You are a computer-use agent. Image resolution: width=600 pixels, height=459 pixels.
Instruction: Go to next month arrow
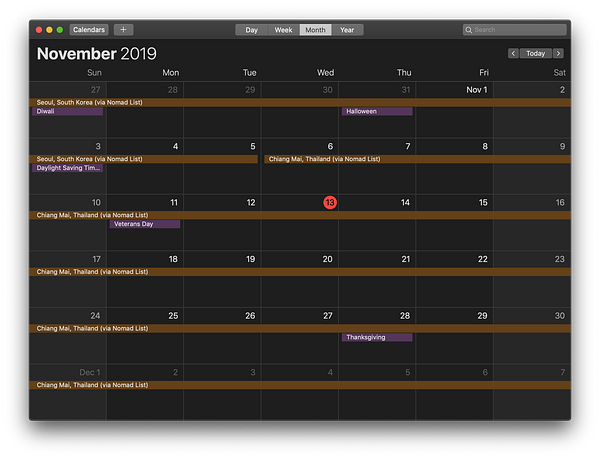(558, 53)
